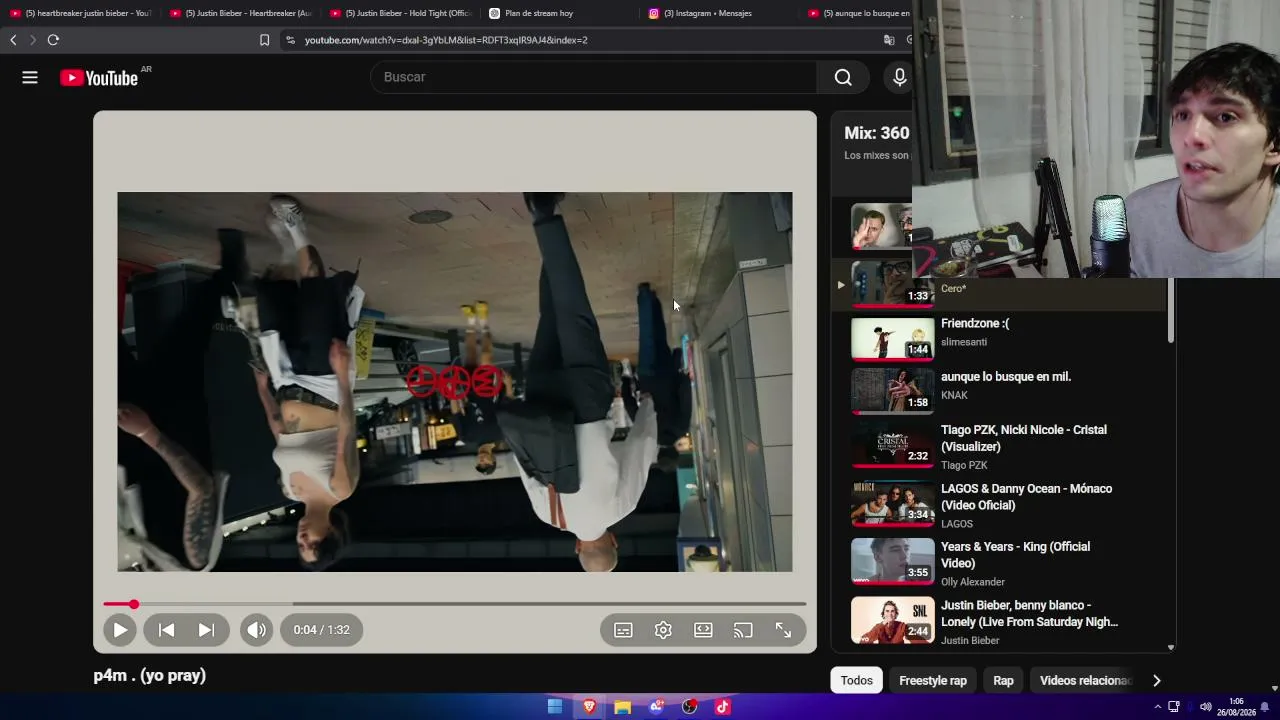
Task: Click the 'Olly Alexander' channel name
Action: click(x=973, y=582)
